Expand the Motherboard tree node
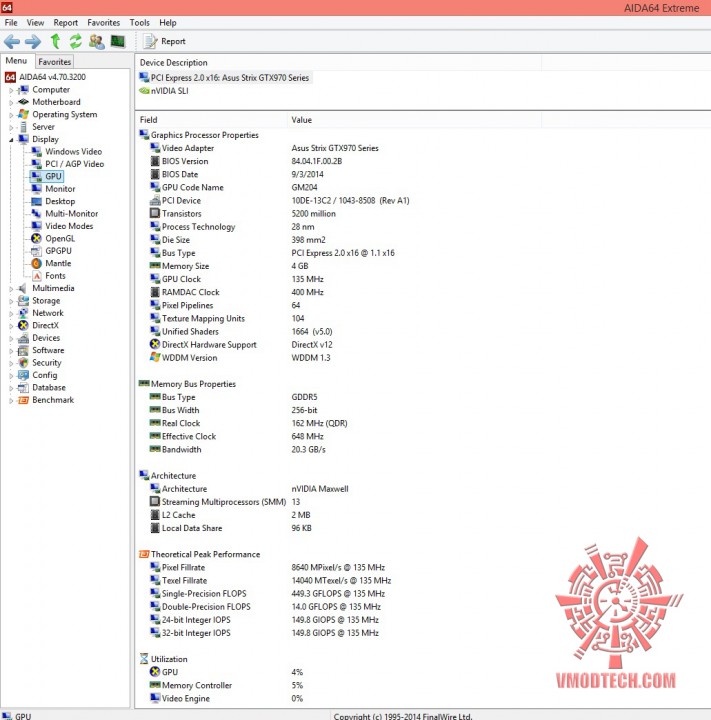The width and height of the screenshot is (711, 720). pyautogui.click(x=11, y=103)
